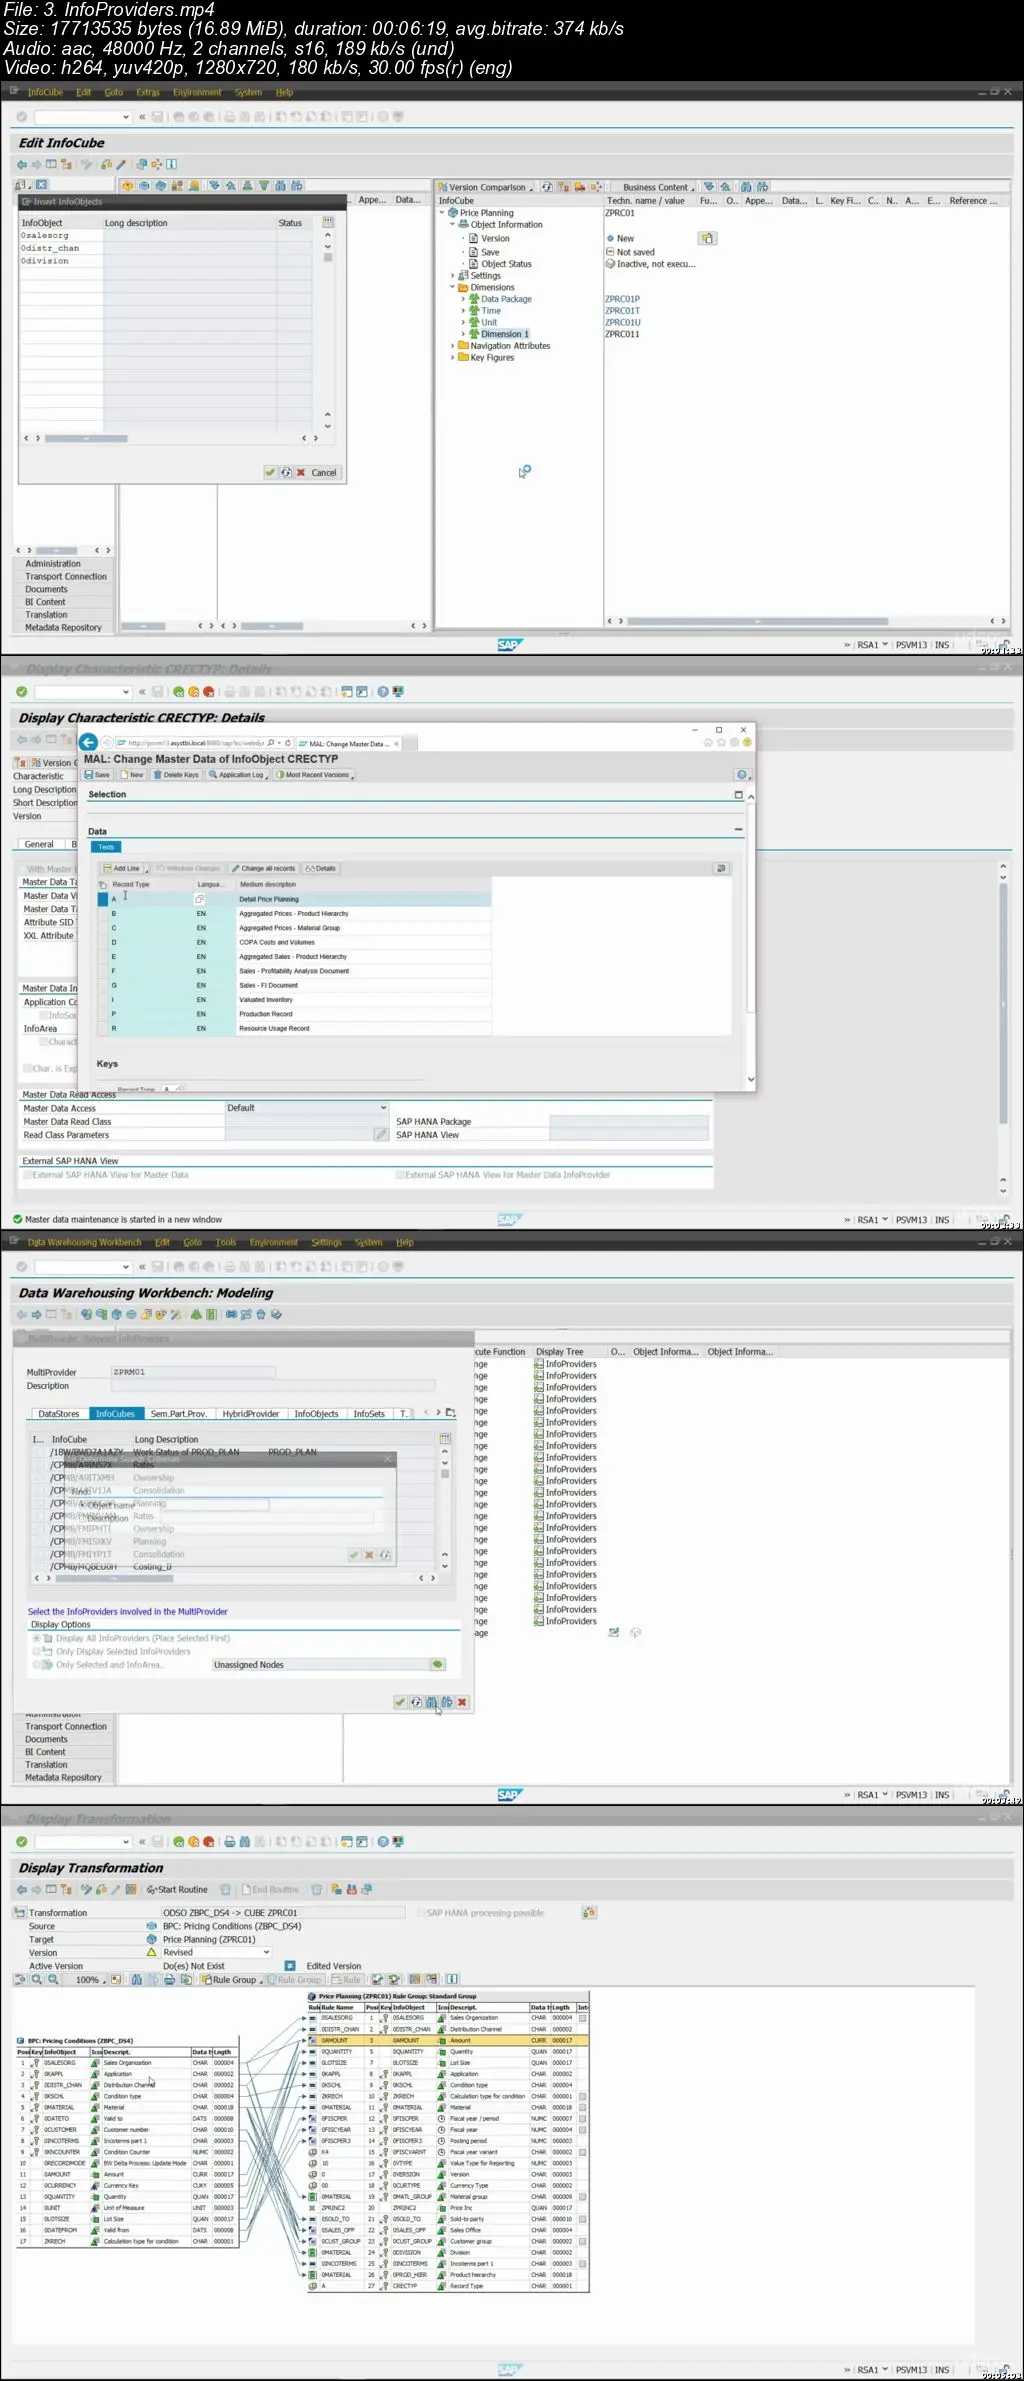Click the icon next to Unassigned Nodes field
The height and width of the screenshot is (2381, 1024).
(438, 1664)
